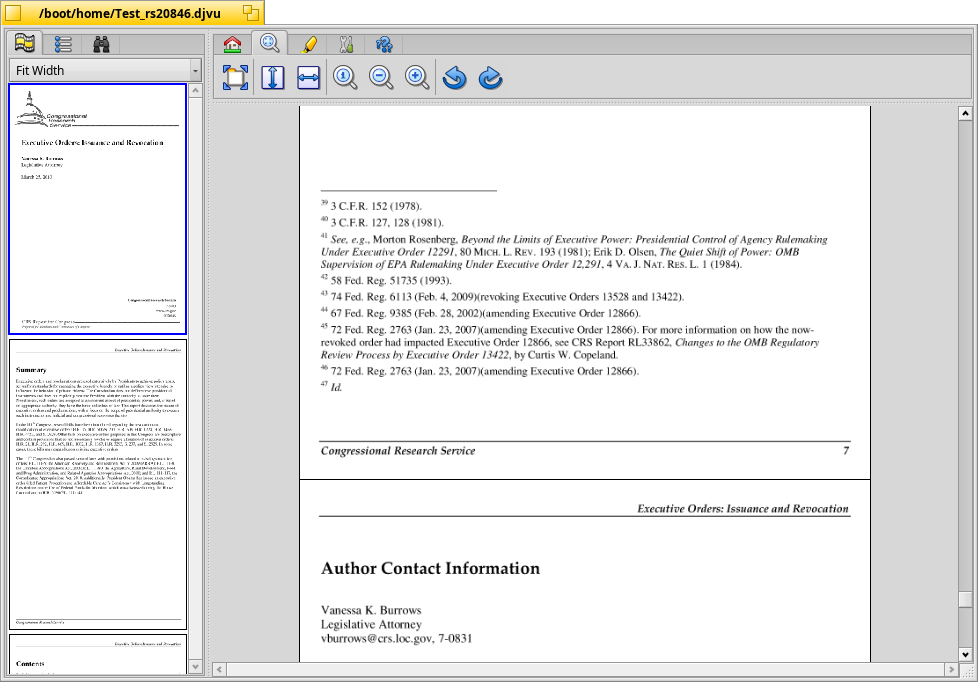
Task: Click the email vburrows@crs.loc.gov
Action: (x=376, y=638)
